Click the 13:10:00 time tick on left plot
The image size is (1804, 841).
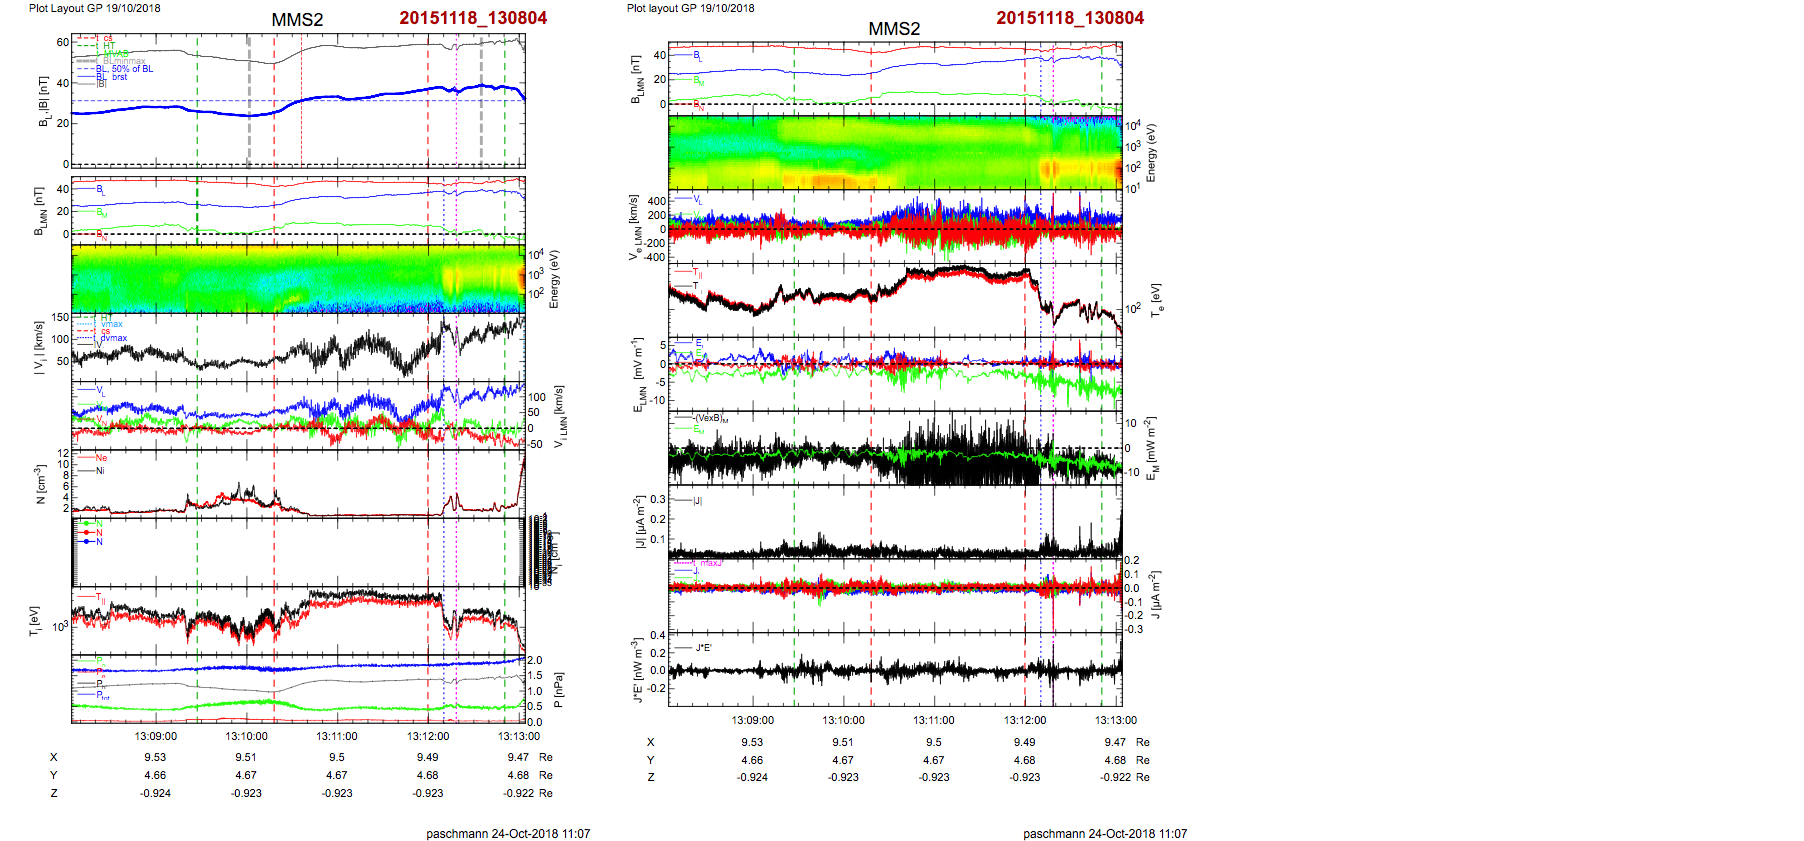[x=246, y=736]
